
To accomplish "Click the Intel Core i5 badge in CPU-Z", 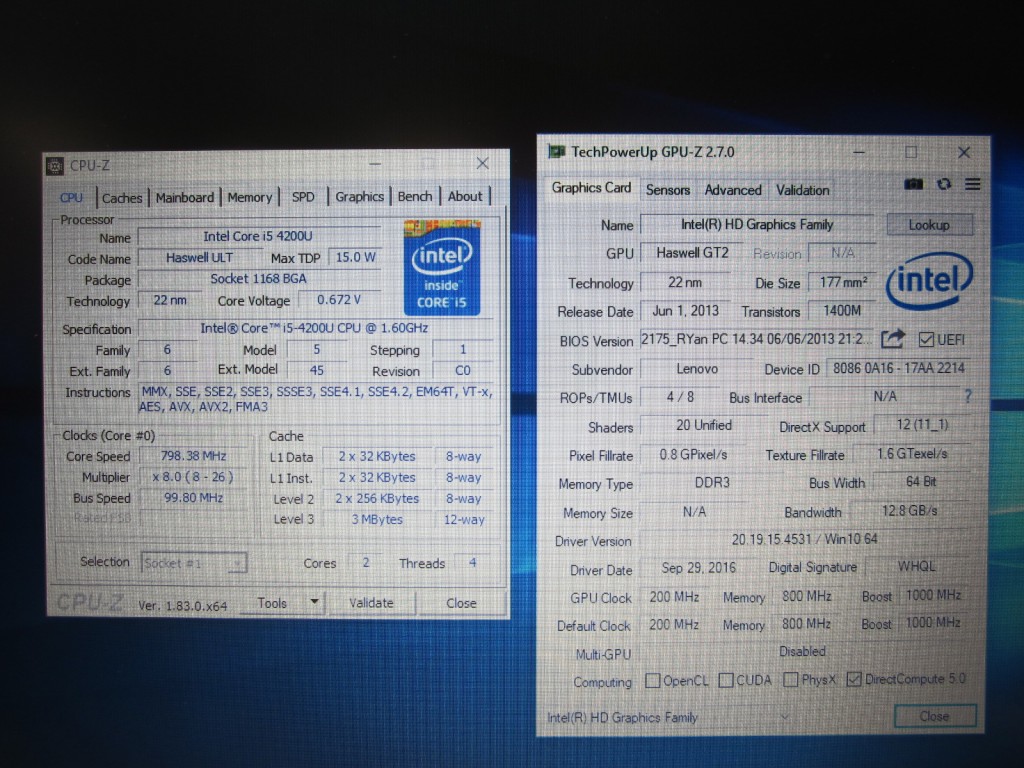I will (x=442, y=268).
